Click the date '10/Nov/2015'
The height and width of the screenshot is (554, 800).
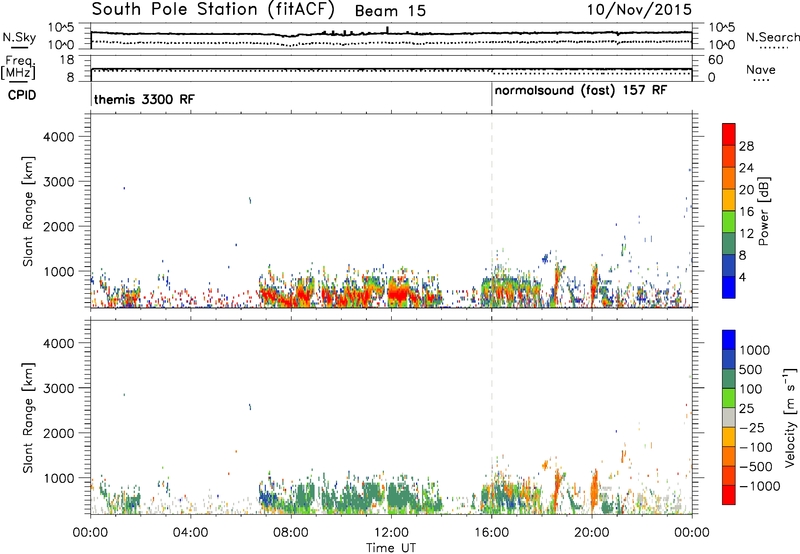pos(639,9)
